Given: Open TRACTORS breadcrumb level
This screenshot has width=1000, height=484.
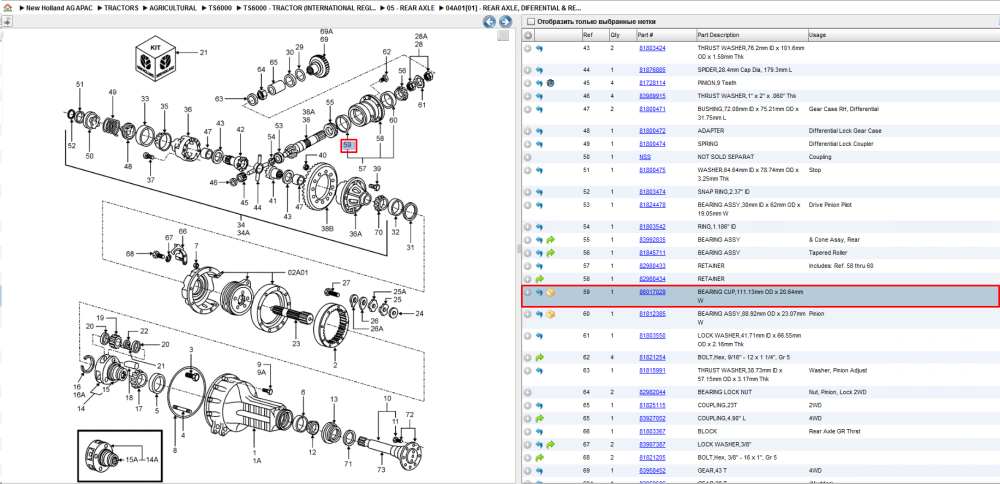Looking at the screenshot, I should tap(121, 8).
